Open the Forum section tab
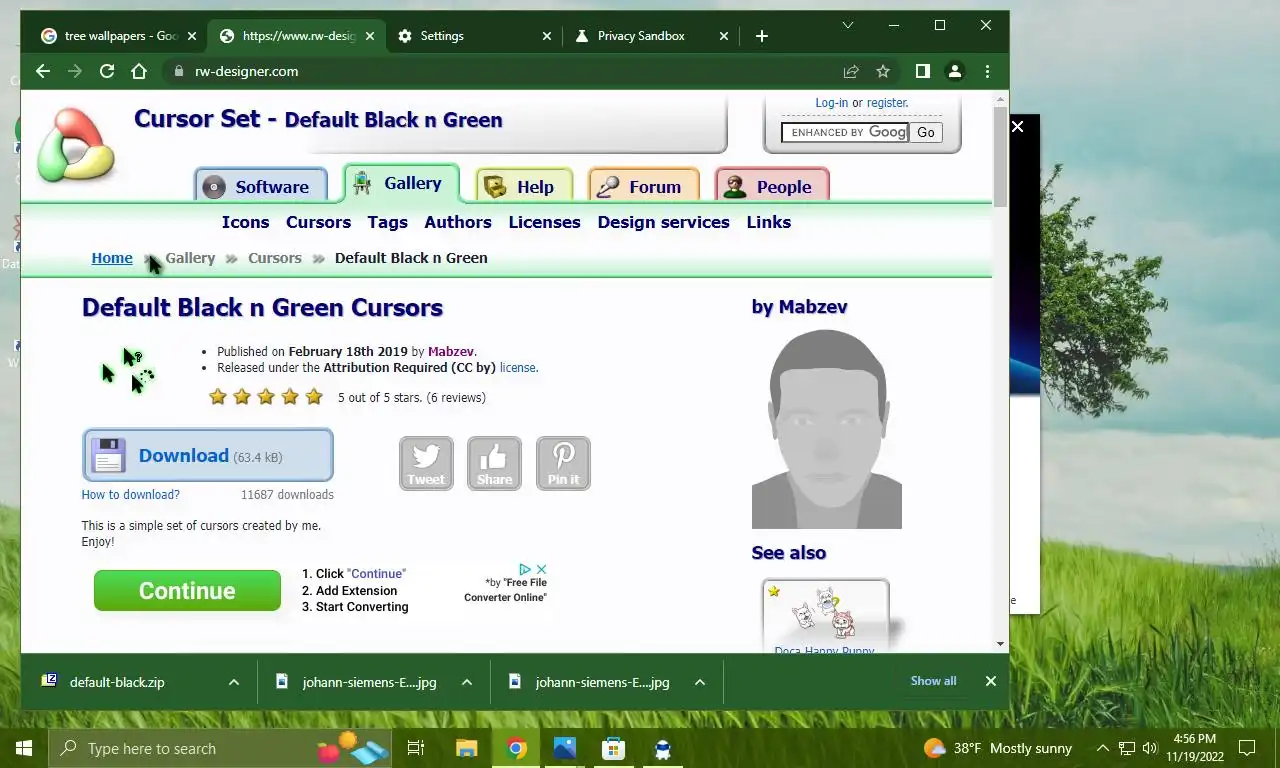Screen dimensions: 1280x768 coord(644,185)
